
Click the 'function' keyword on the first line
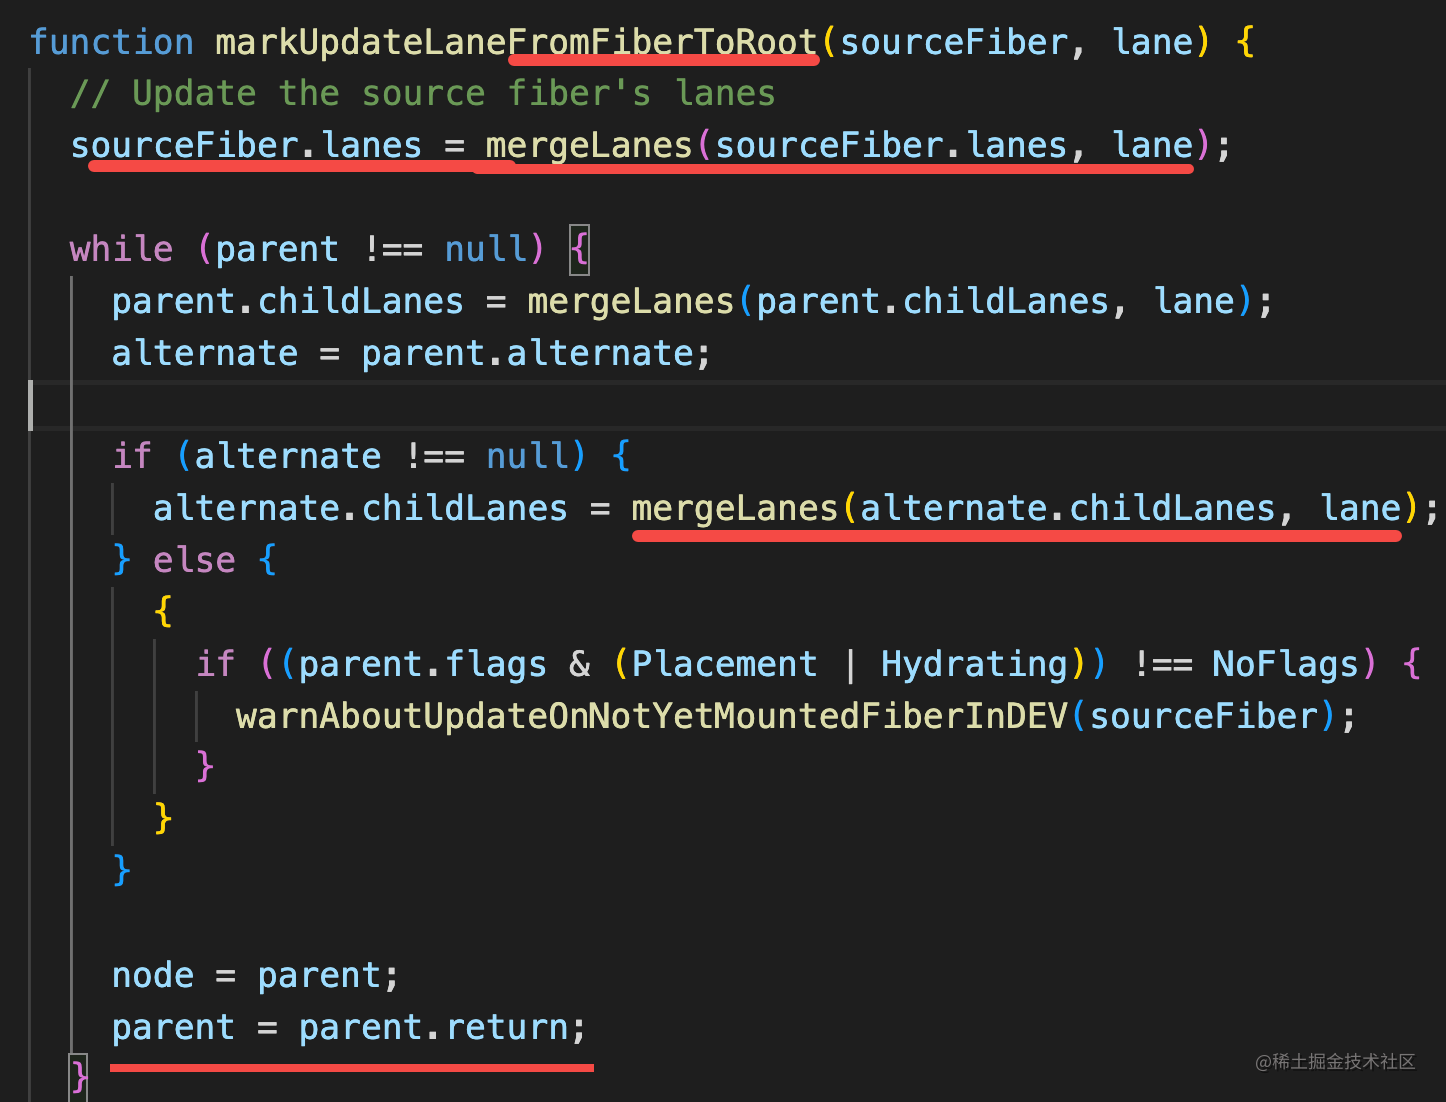point(111,42)
